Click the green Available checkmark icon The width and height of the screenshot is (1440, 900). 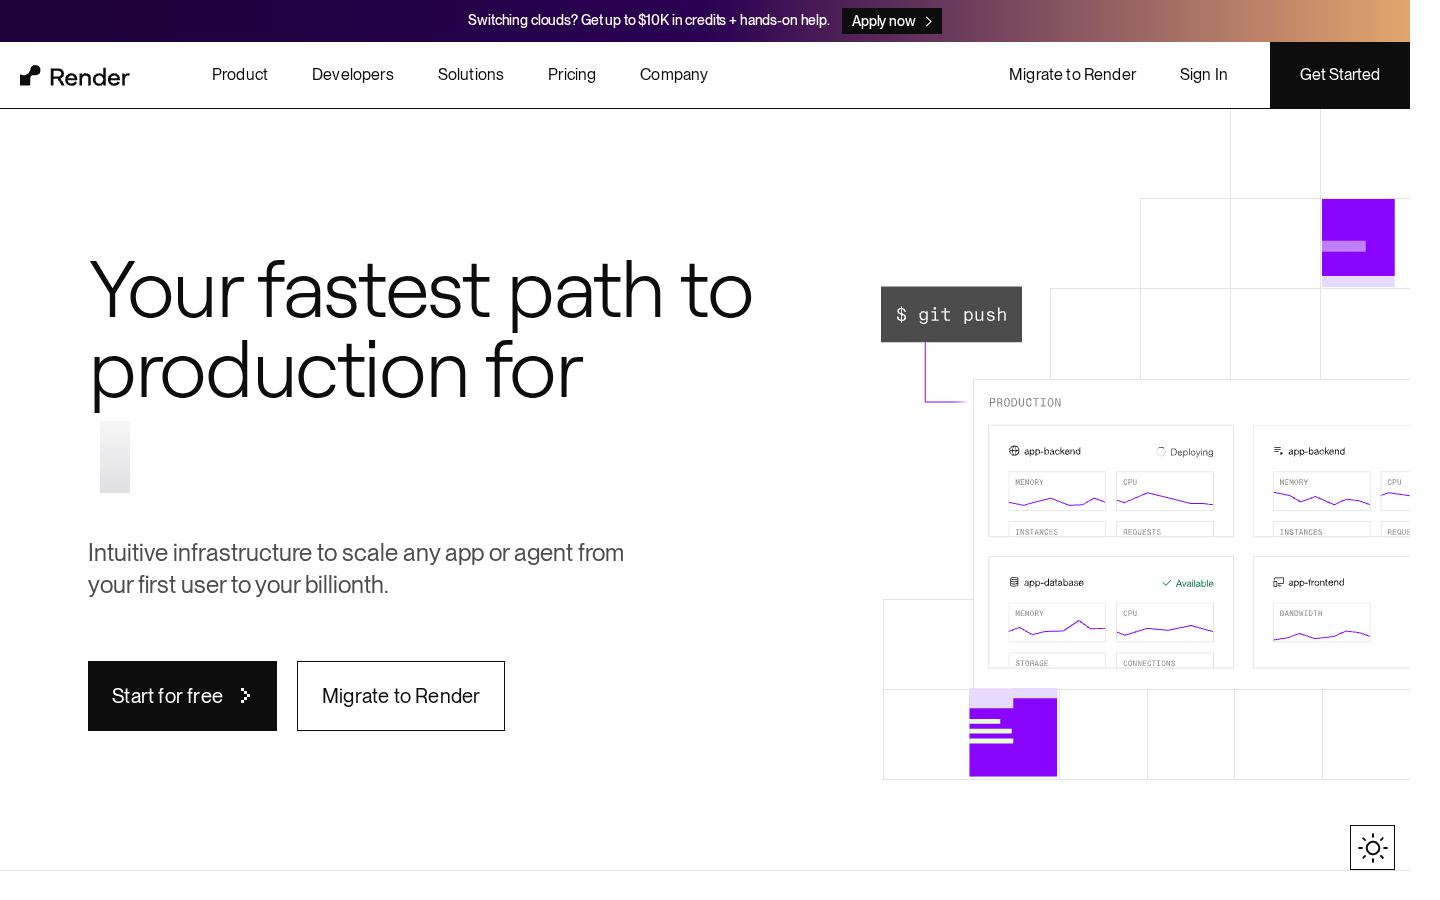click(x=1166, y=583)
